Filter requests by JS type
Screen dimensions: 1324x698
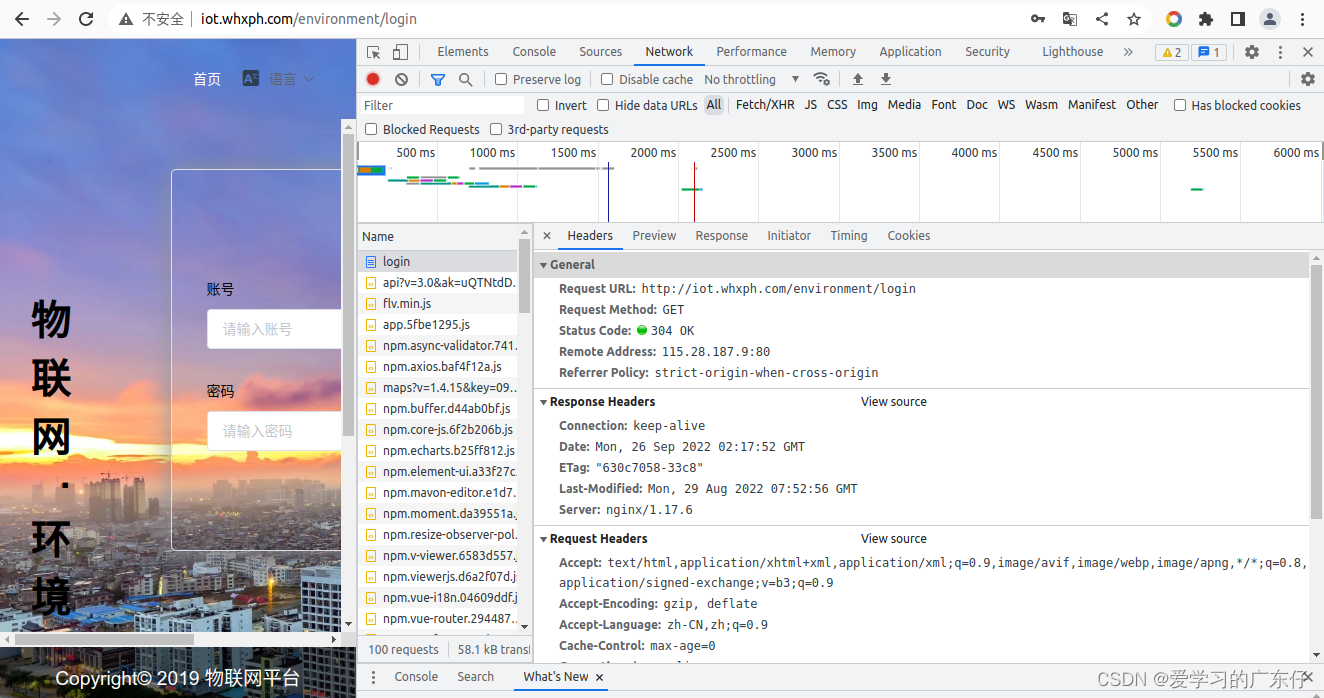pos(811,105)
